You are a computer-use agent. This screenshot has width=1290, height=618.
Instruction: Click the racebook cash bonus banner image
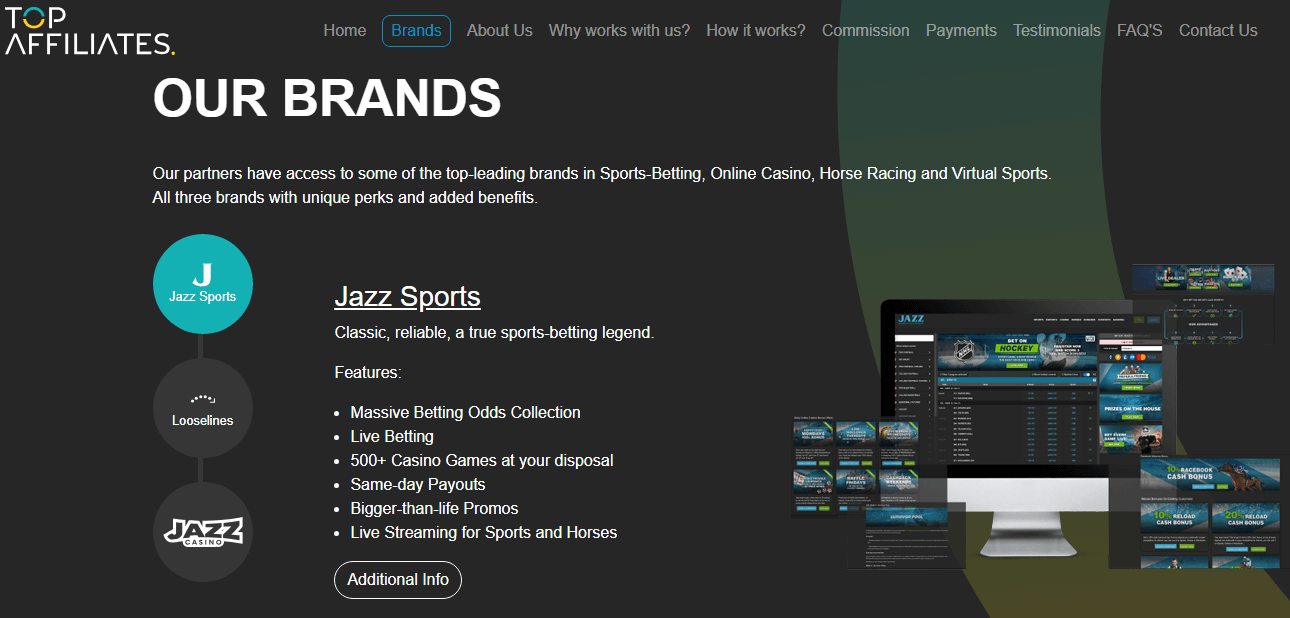click(1210, 475)
